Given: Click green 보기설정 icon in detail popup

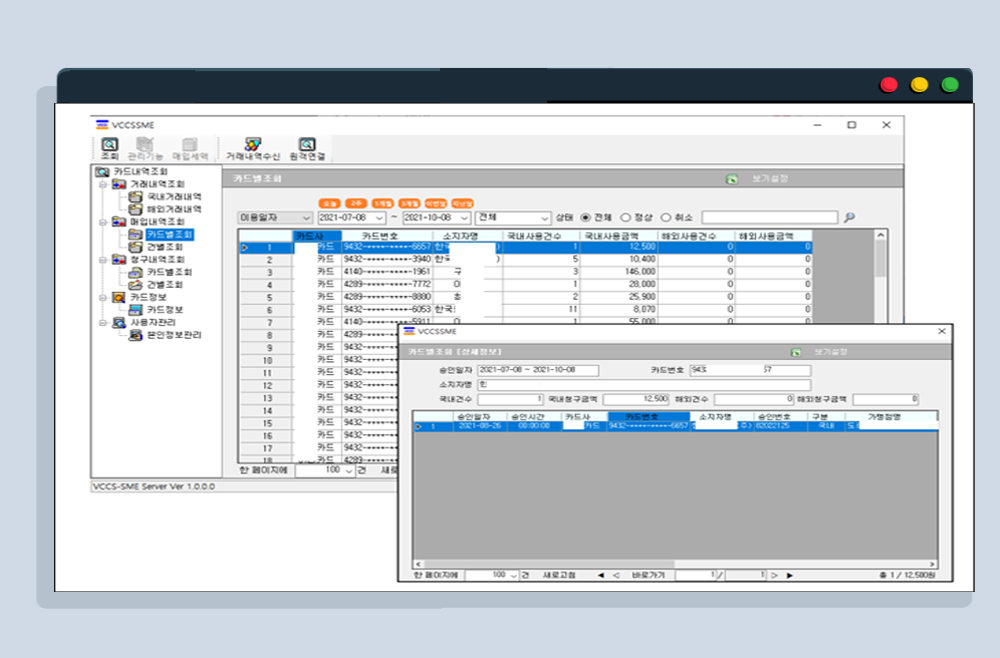Looking at the screenshot, I should [796, 352].
